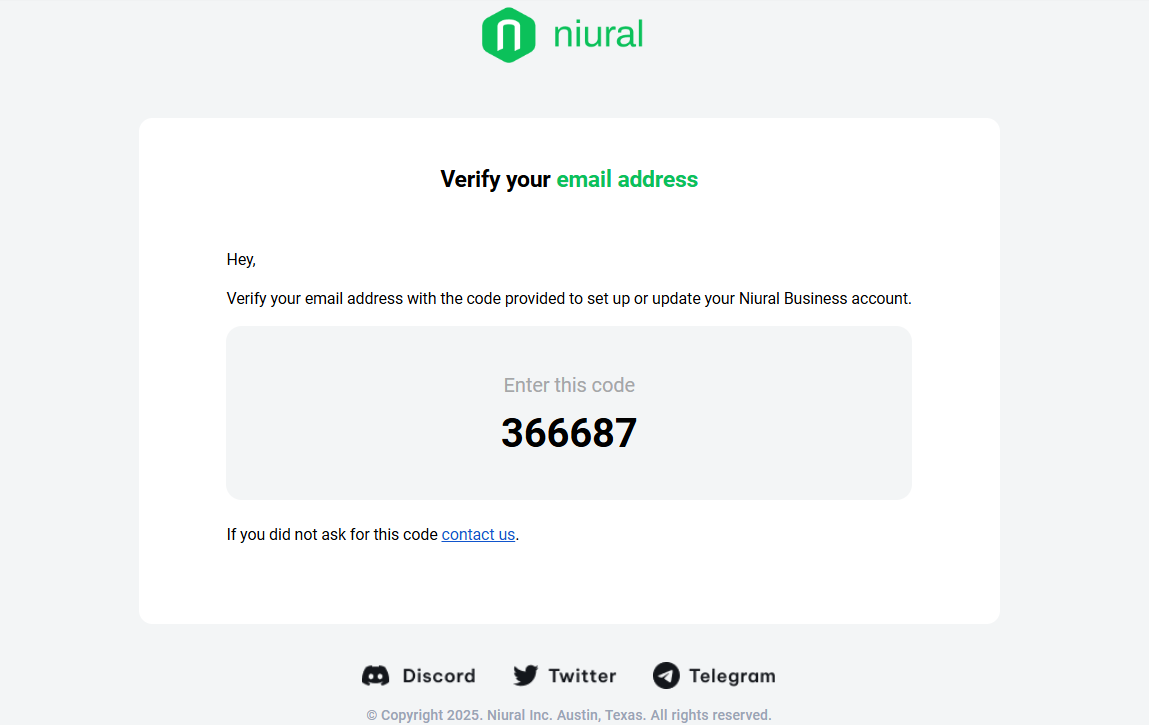
Task: Click the Discord text label
Action: point(439,676)
